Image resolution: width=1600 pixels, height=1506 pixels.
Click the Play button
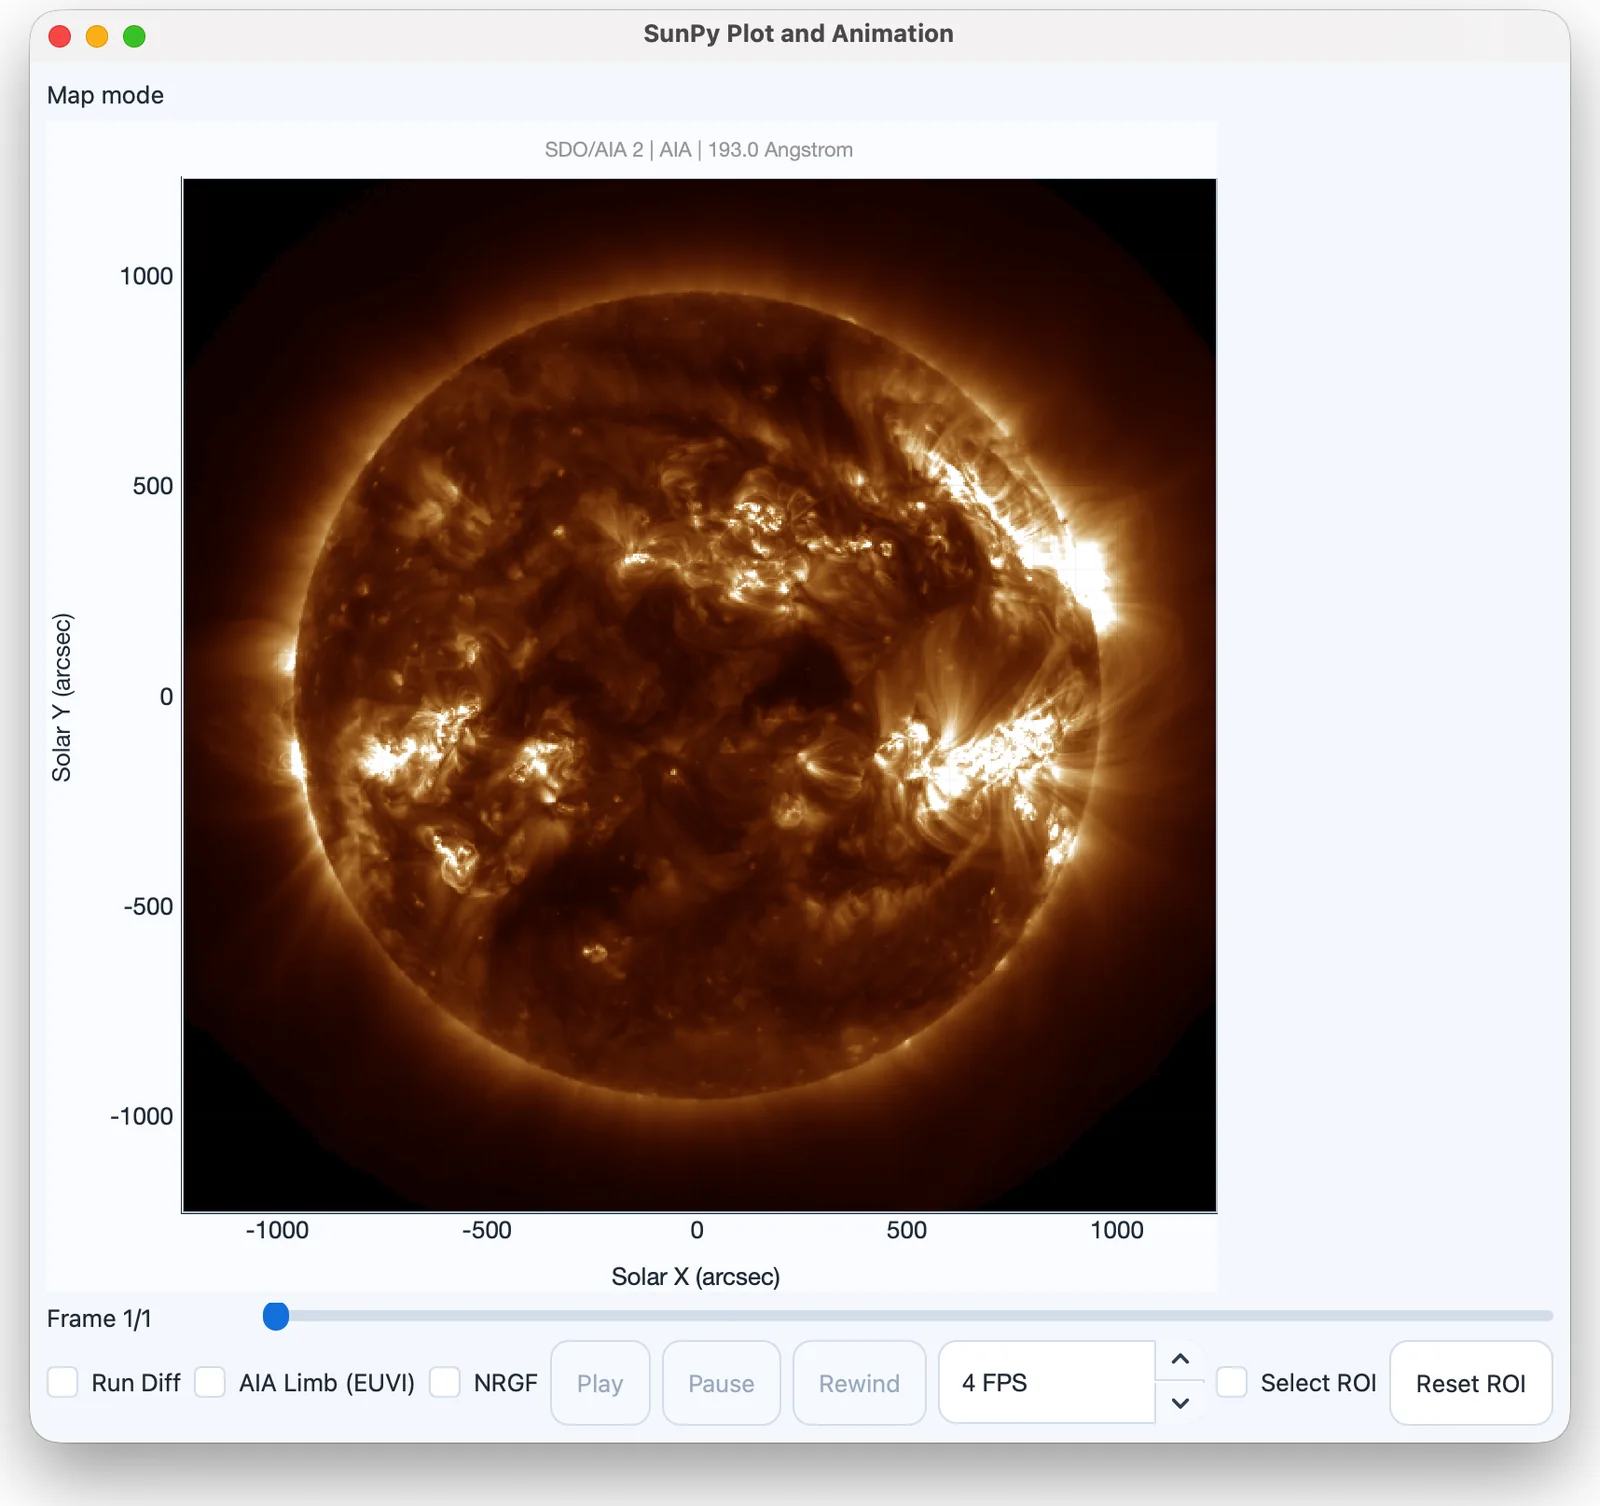(600, 1383)
